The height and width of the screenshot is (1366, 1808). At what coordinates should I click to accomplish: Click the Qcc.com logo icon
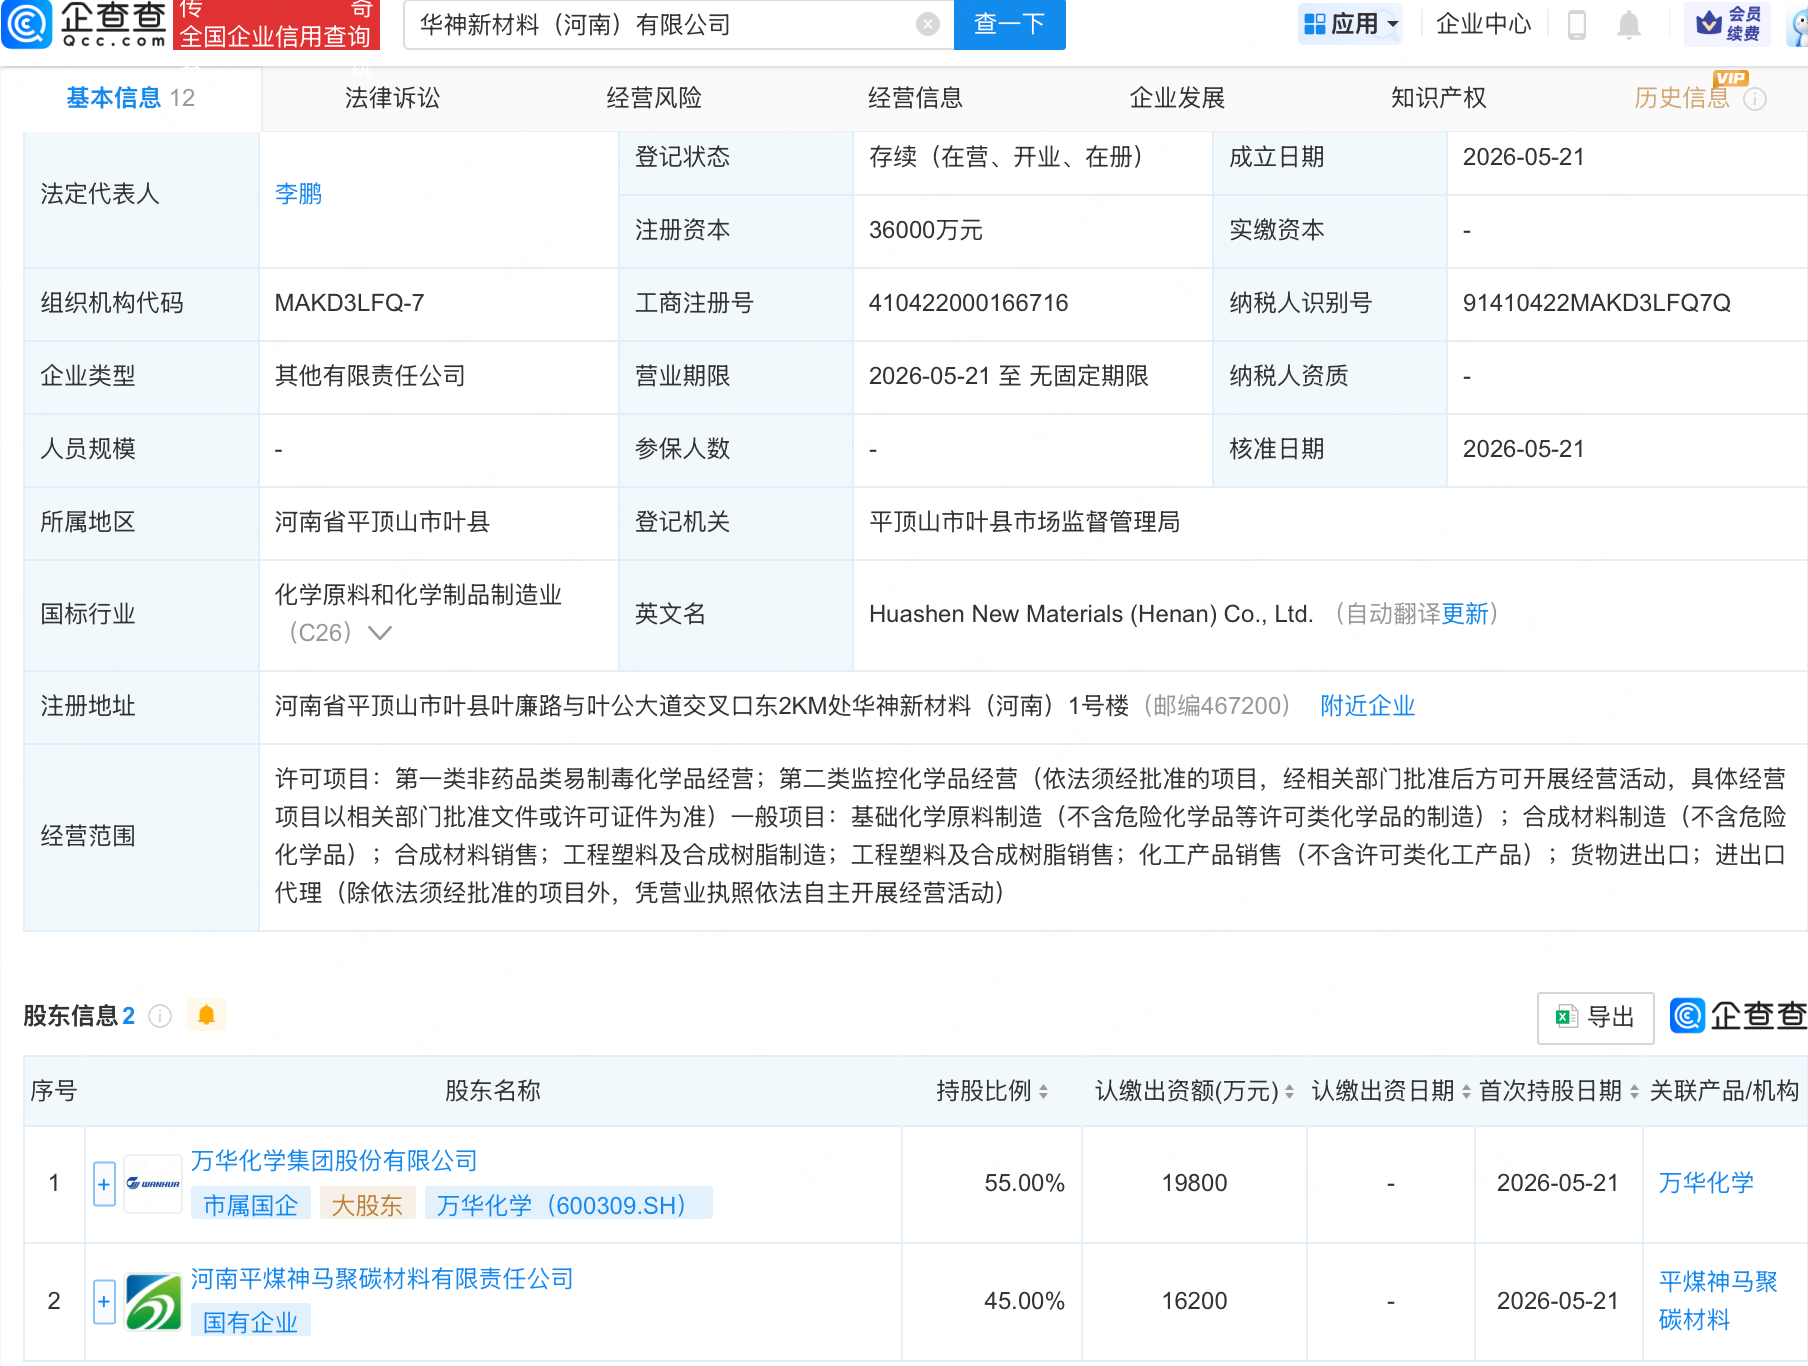27,24
